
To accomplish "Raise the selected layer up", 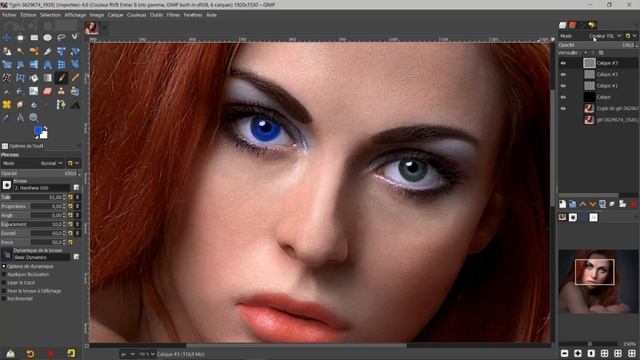I will [x=582, y=204].
